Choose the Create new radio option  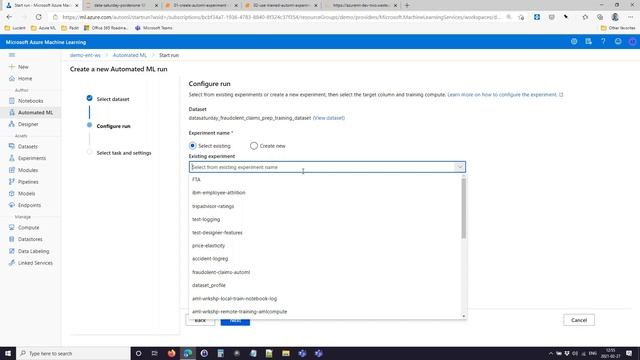tap(254, 146)
